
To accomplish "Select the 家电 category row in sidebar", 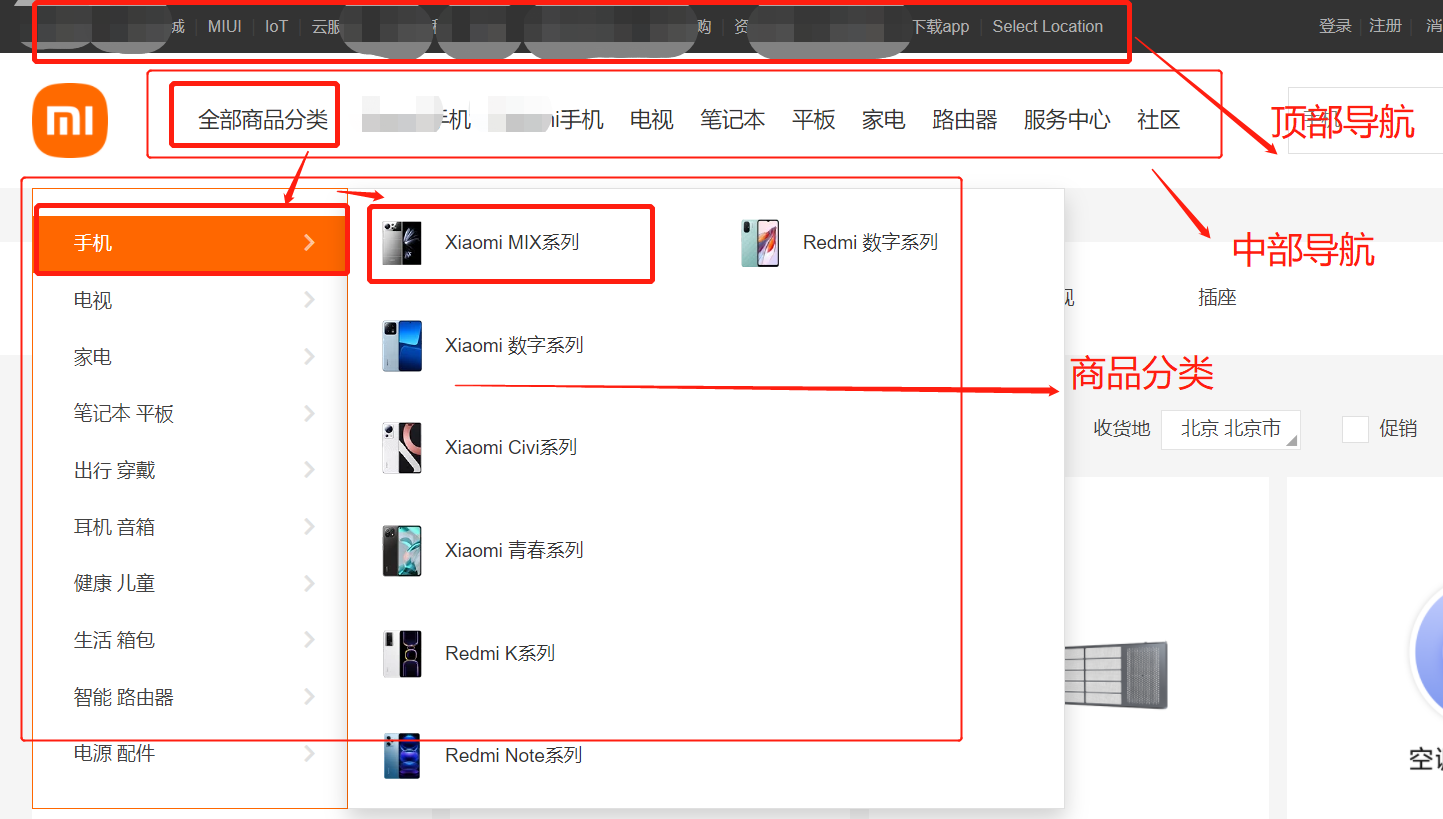I will [x=190, y=357].
